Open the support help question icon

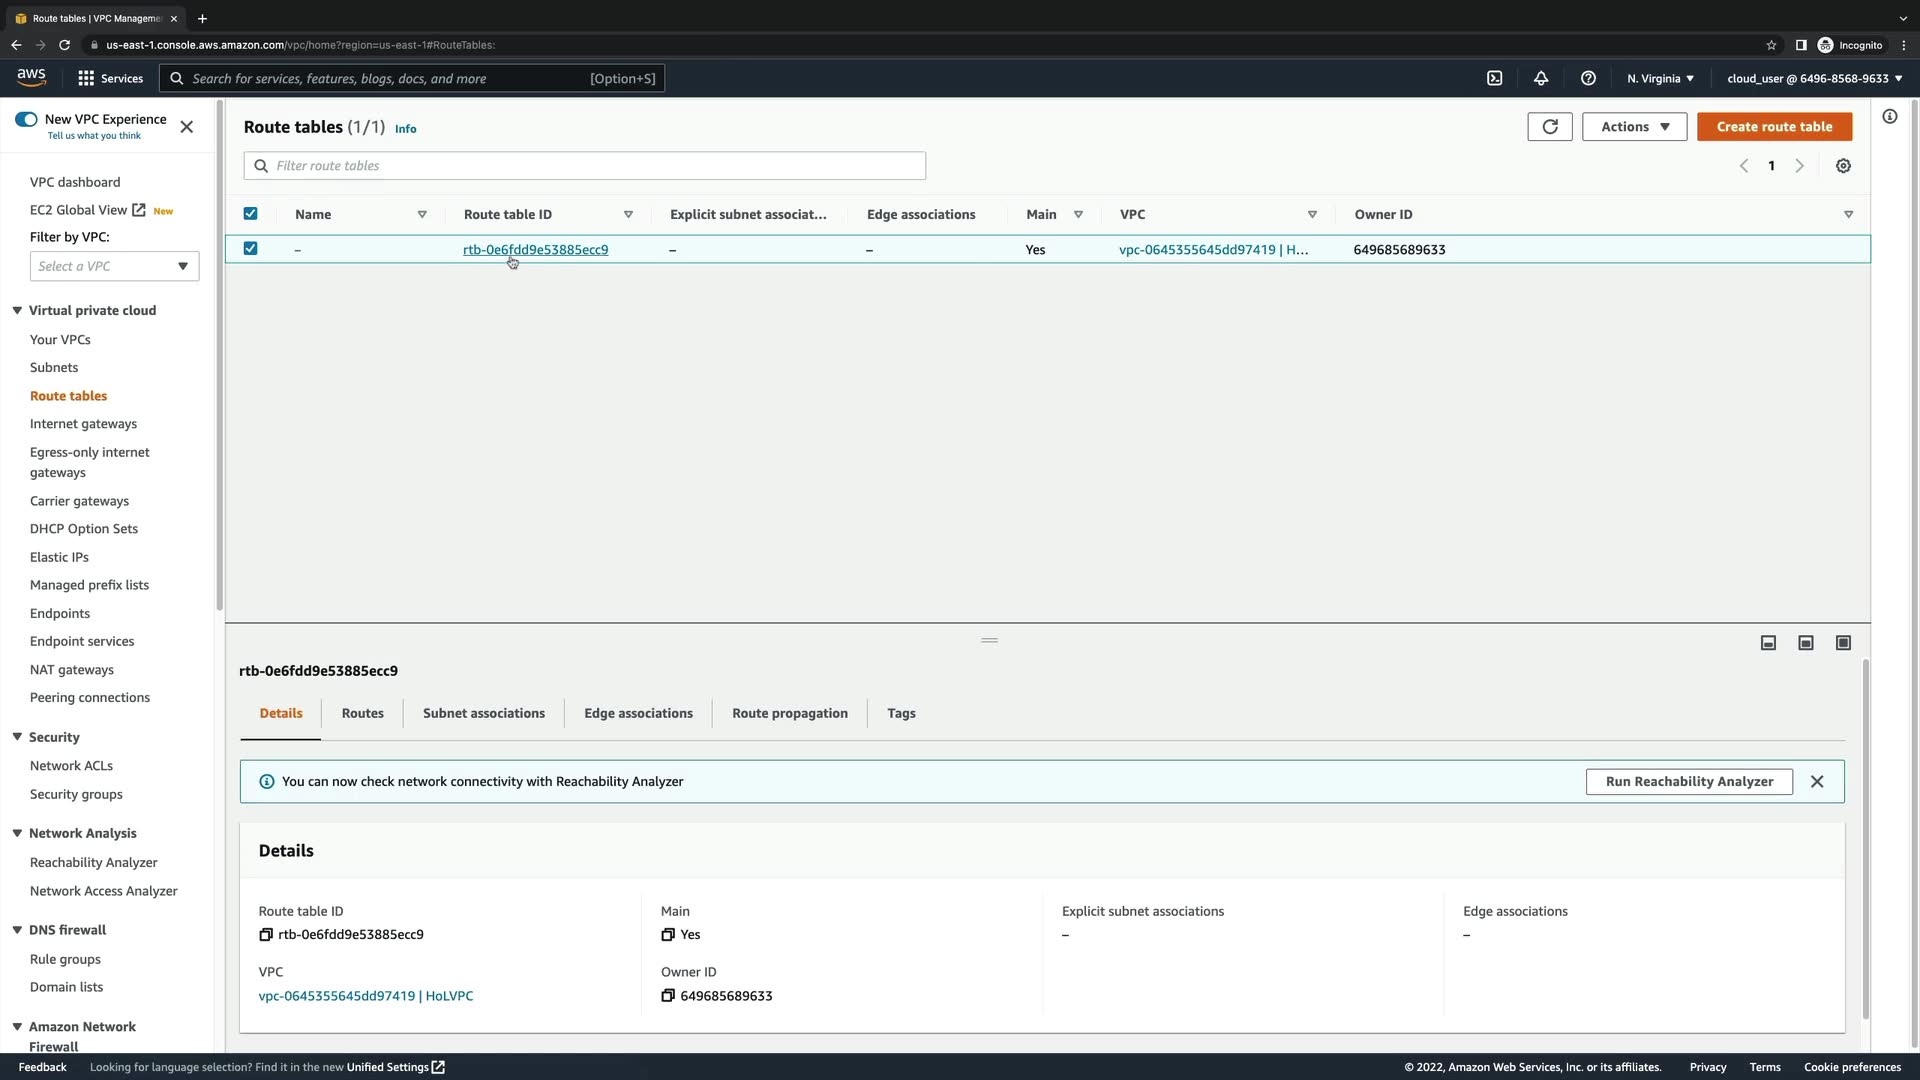(x=1588, y=78)
